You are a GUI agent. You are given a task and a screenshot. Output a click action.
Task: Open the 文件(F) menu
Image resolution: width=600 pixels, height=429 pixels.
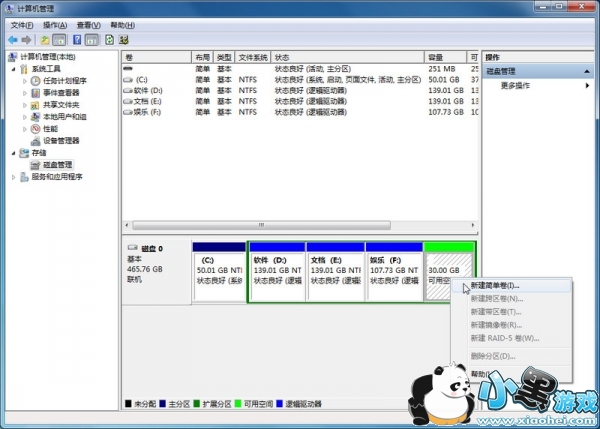click(22, 25)
